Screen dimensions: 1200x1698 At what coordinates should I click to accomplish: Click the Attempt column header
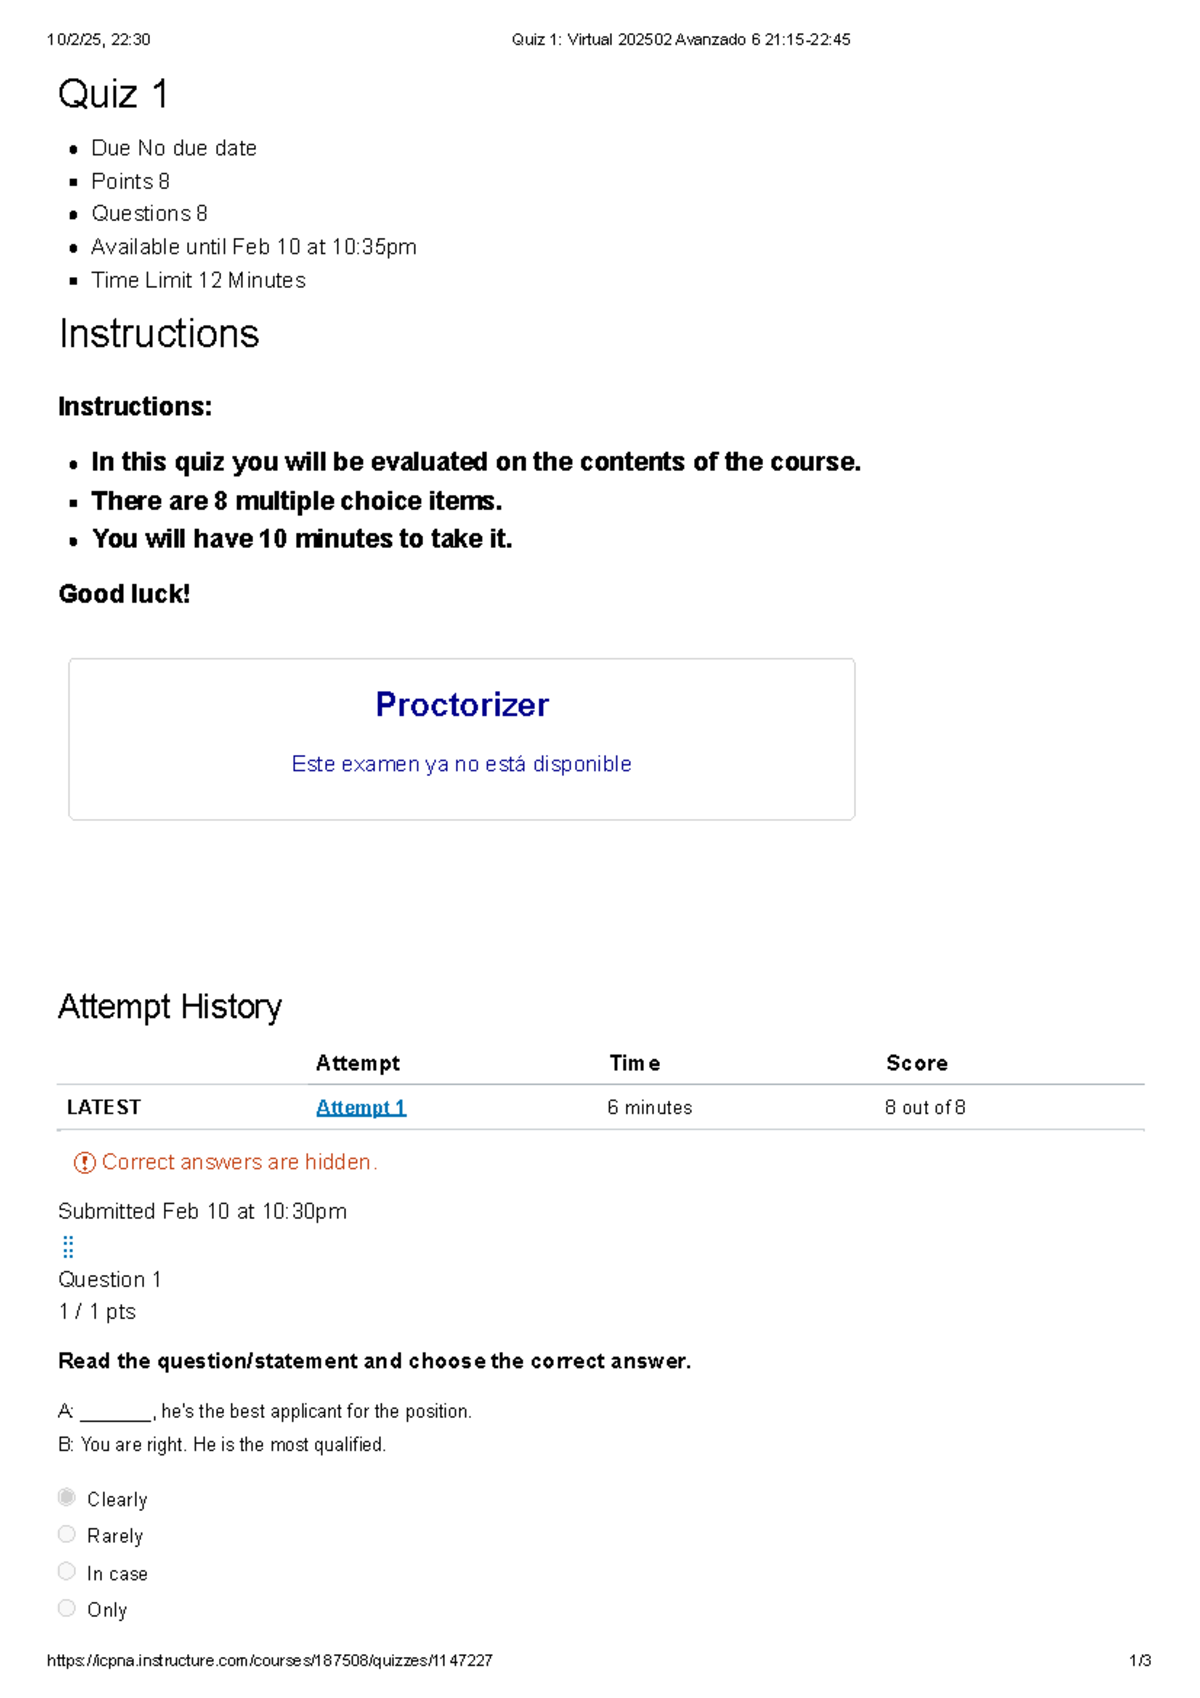click(x=358, y=1063)
